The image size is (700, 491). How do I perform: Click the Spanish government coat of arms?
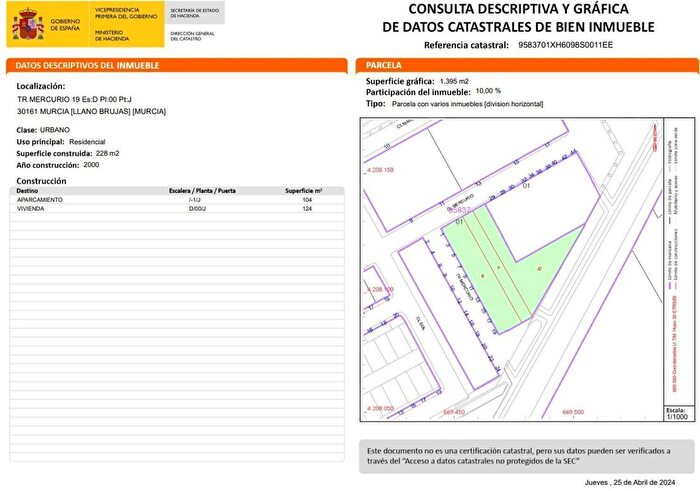[x=28, y=24]
